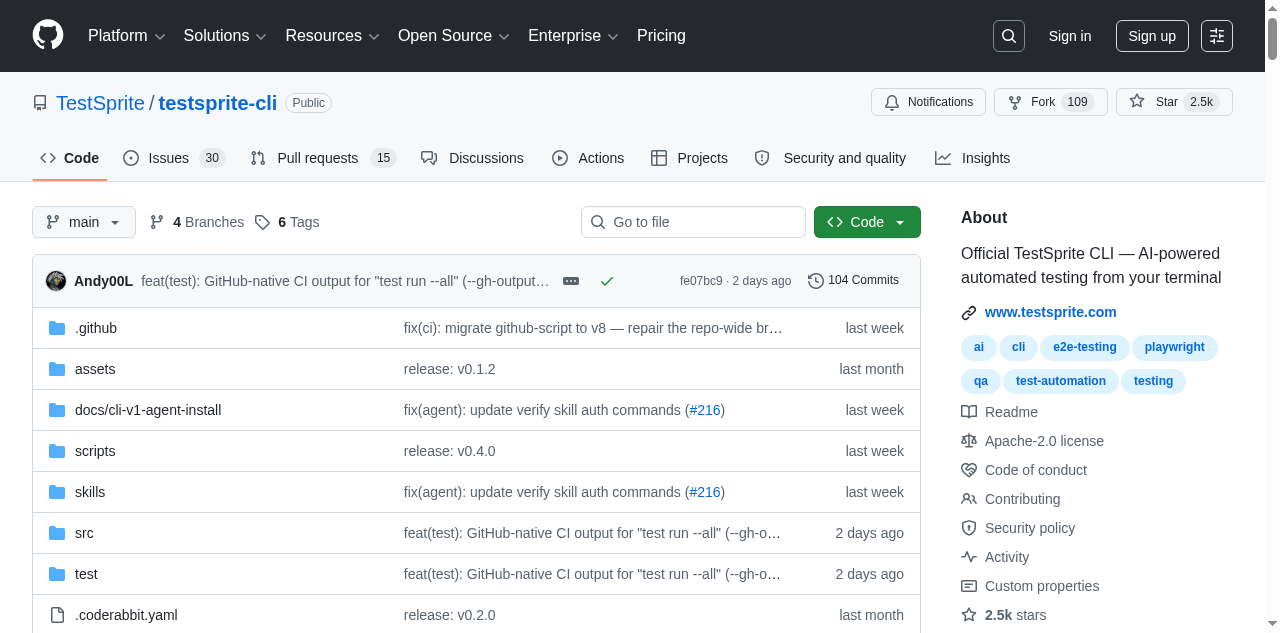The height and width of the screenshot is (633, 1280).
Task: Open the test folder name
Action: click(x=86, y=574)
